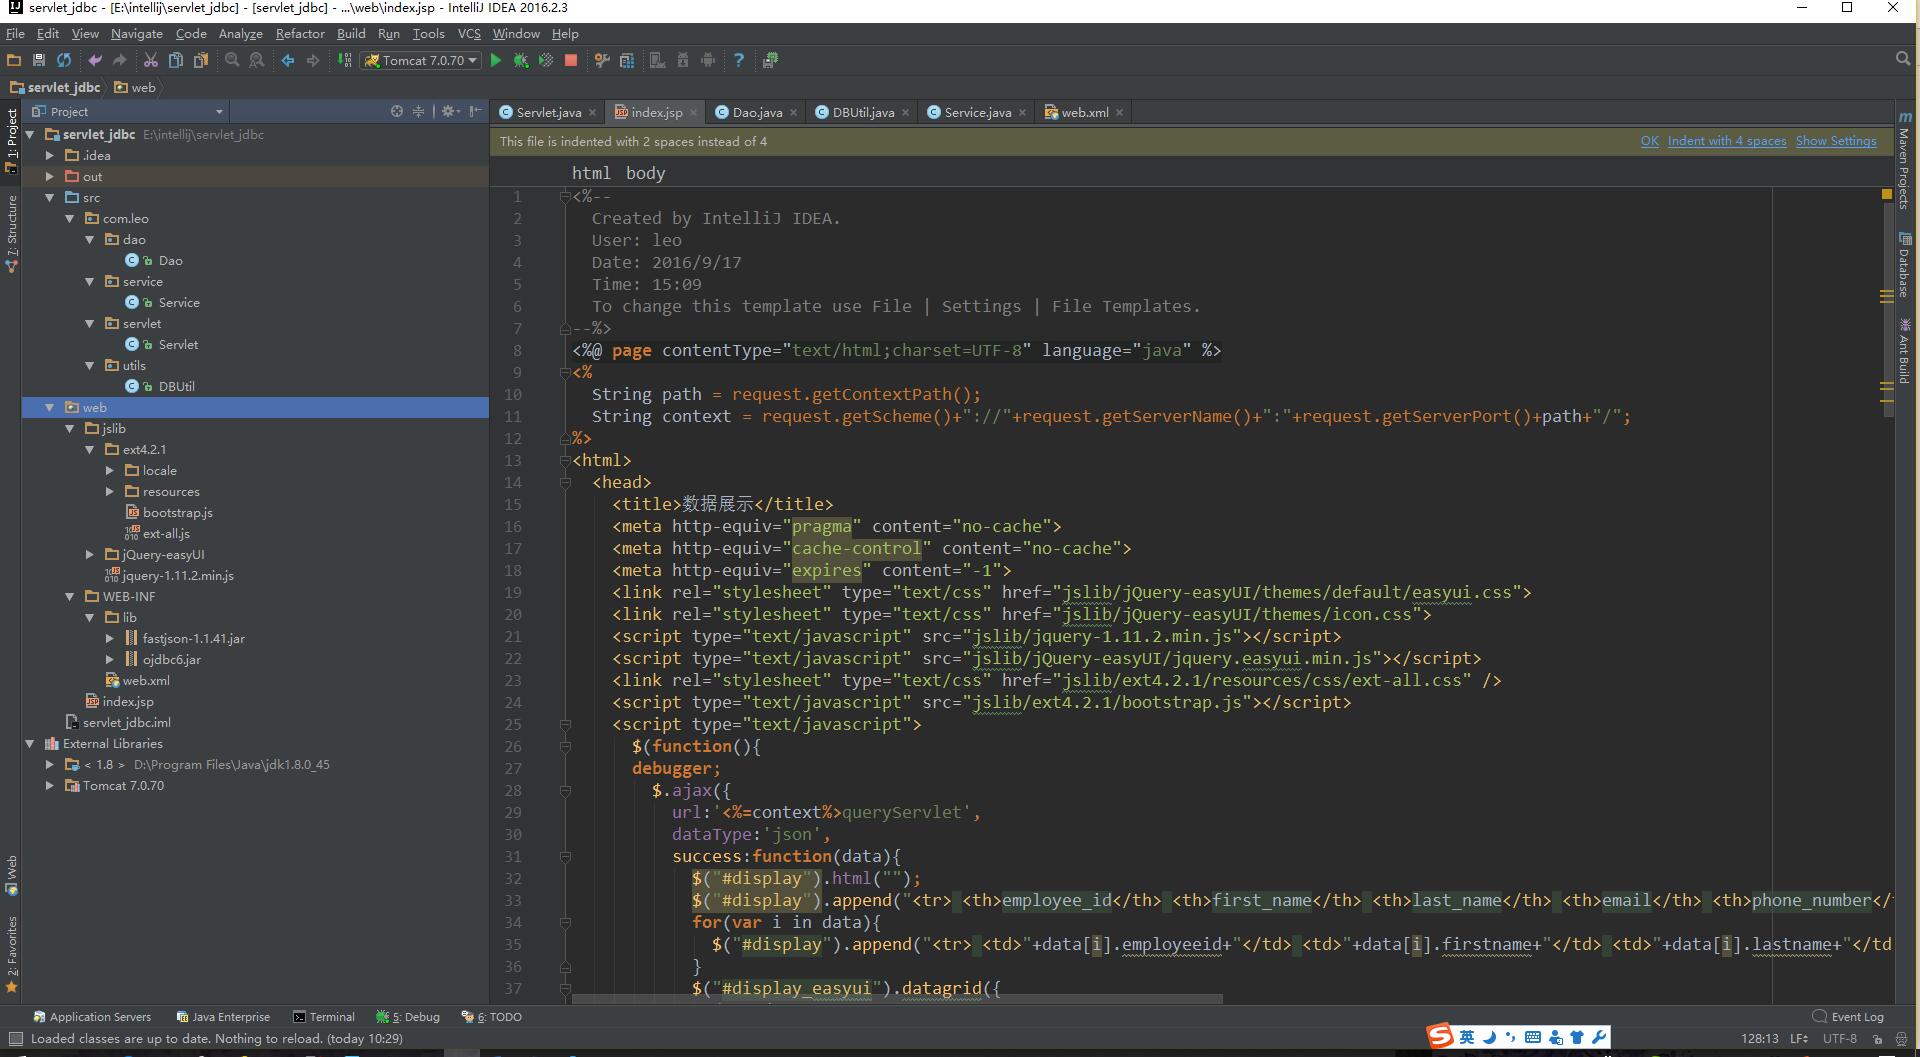Viewport: 1920px width, 1057px height.
Task: Open Application Servers tool button
Action: click(92, 1016)
